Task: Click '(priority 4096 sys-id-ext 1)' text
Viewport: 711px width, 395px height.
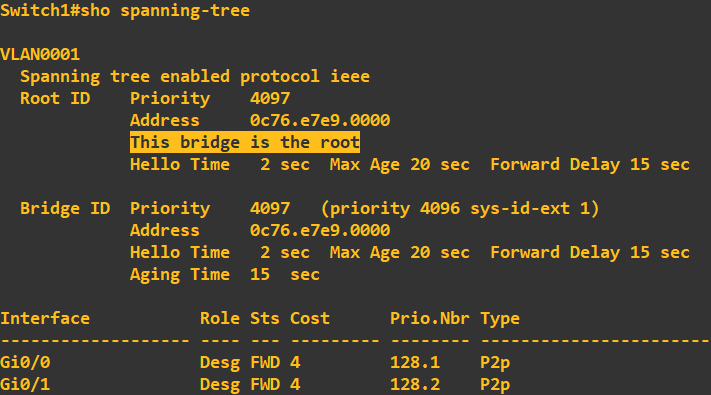Action: point(460,209)
